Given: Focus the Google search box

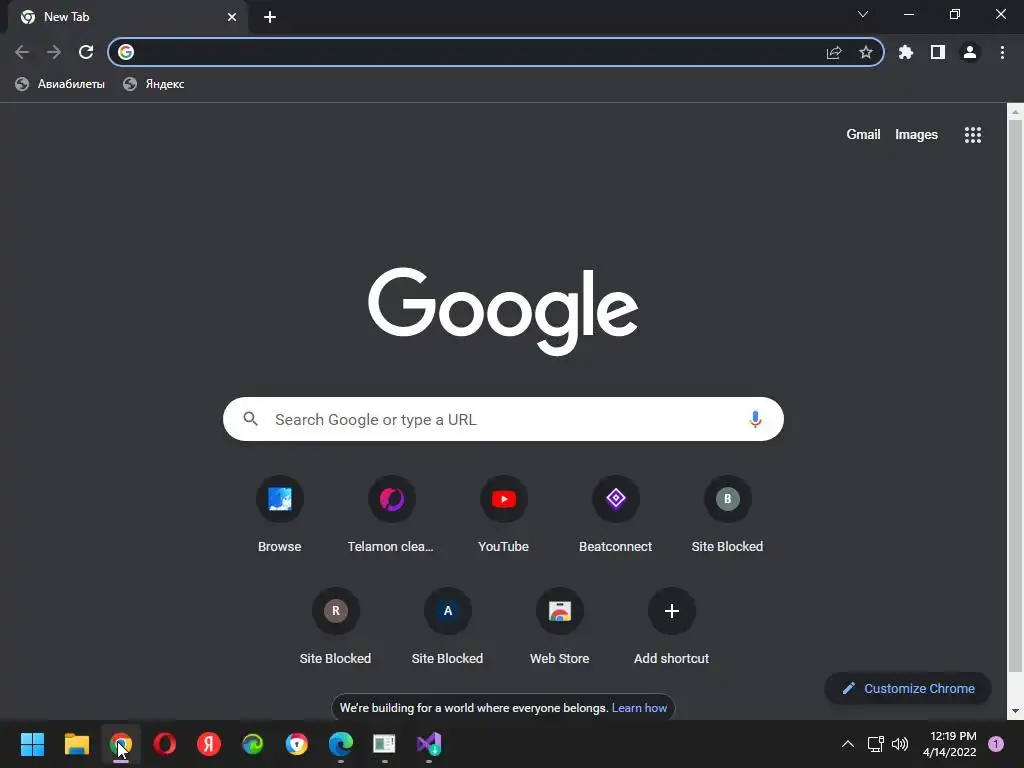Looking at the screenshot, I should click(x=503, y=419).
